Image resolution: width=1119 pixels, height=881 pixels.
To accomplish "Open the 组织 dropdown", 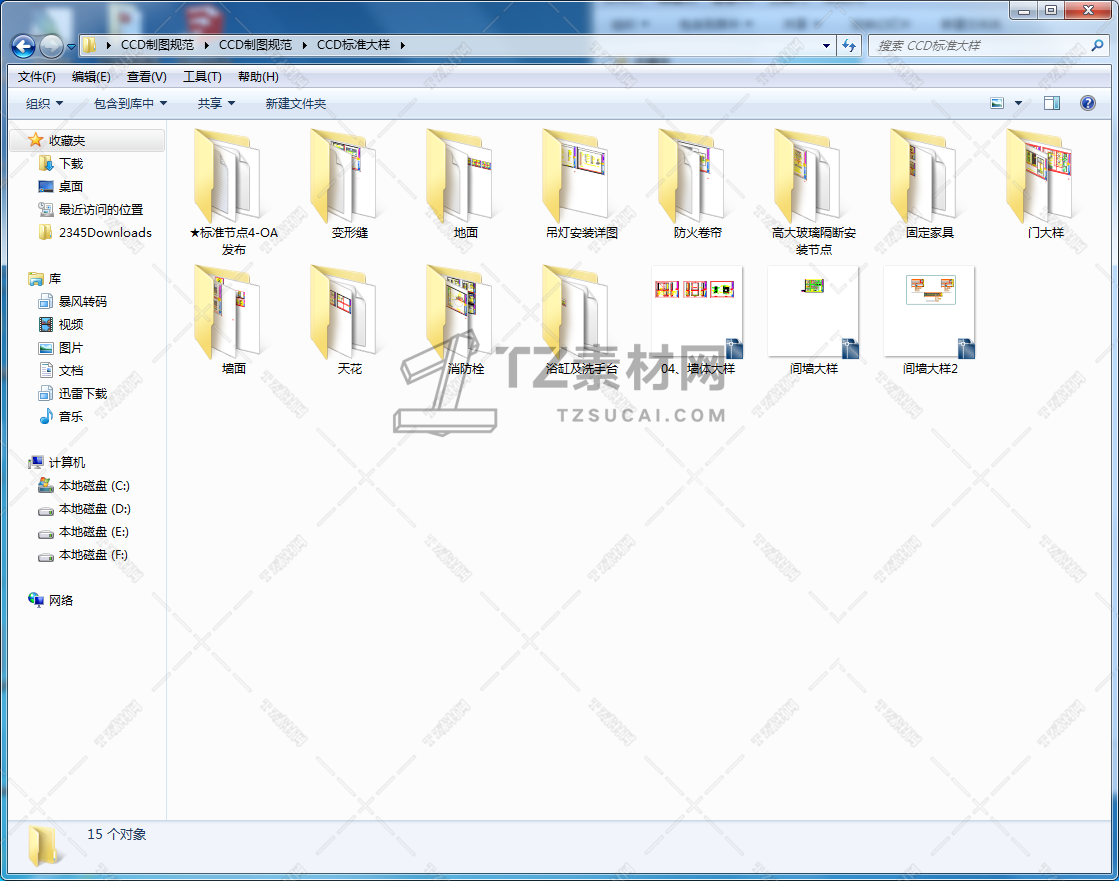I will 44,103.
